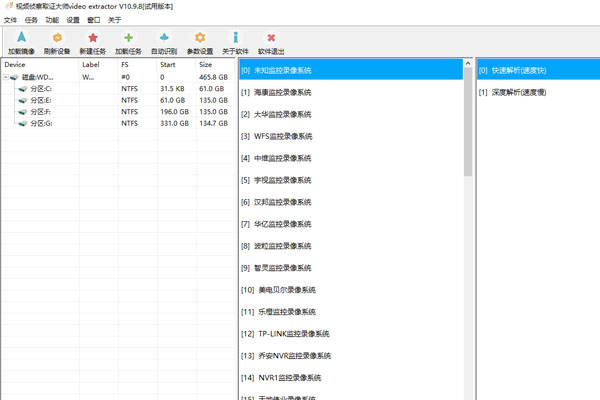Viewport: 600px width, 400px height.
Task: Click the system list scrollbar thumb
Action: (468, 122)
